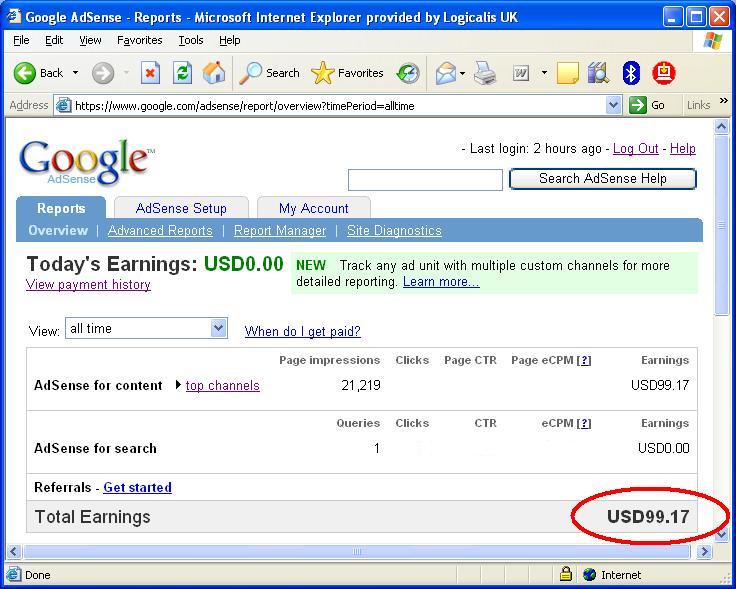736x589 pixels.
Task: Expand the Mail dropdown arrow
Action: [x=462, y=73]
